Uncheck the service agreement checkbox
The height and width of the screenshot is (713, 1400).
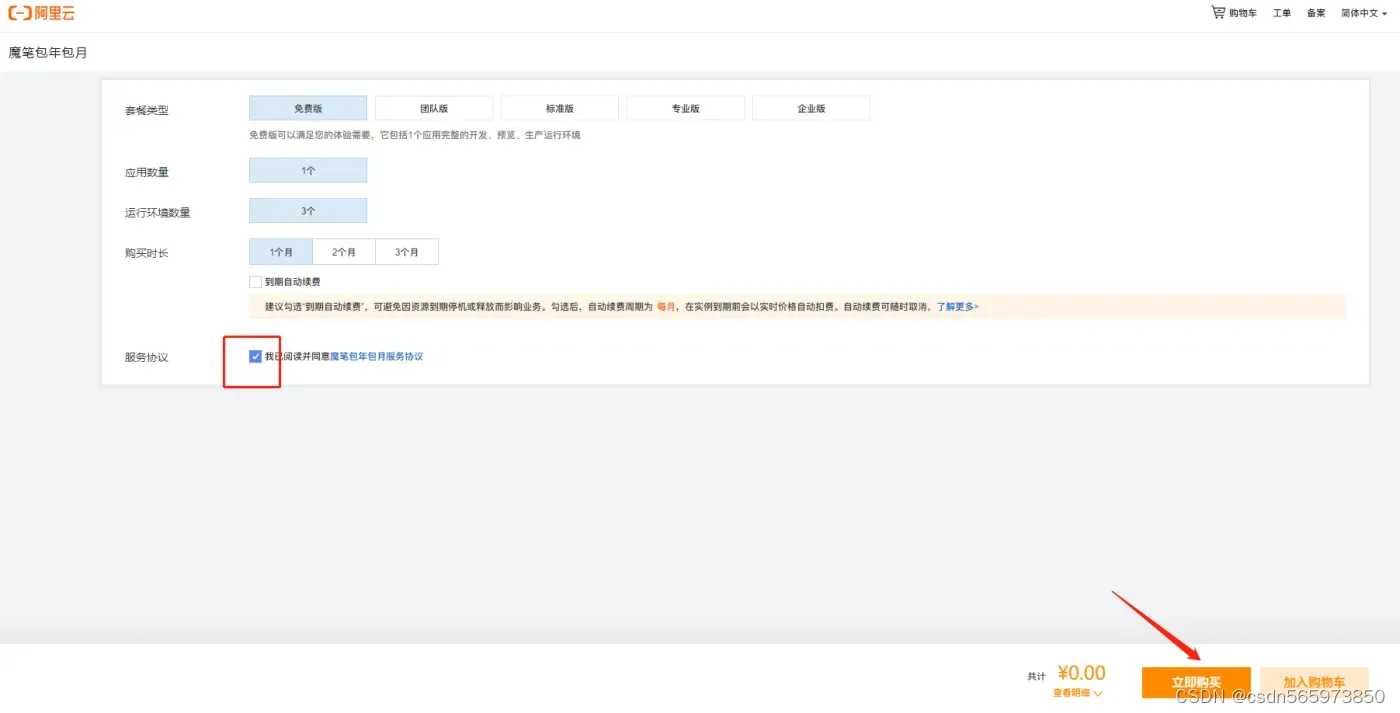255,356
